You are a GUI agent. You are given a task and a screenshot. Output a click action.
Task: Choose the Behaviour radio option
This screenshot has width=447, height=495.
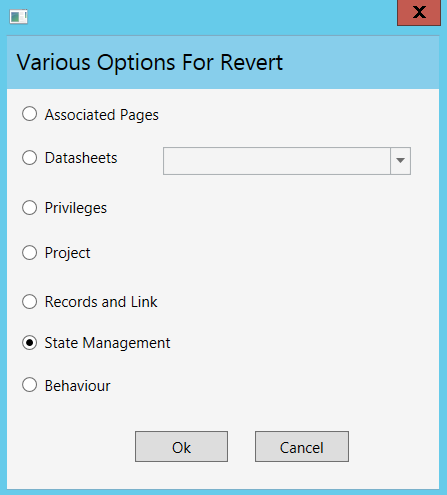(x=30, y=385)
